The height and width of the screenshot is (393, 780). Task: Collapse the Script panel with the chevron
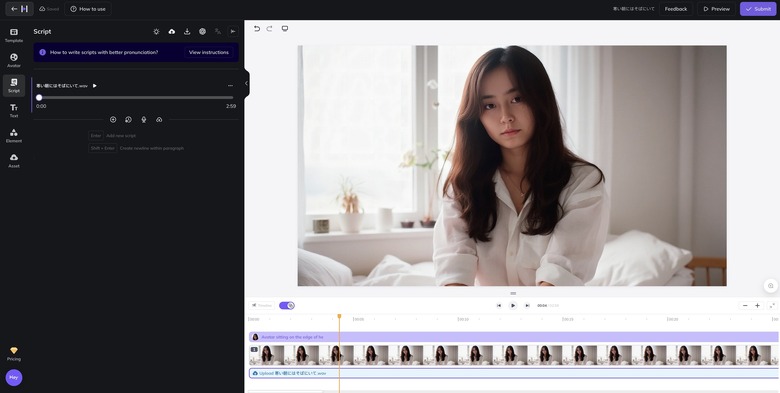(x=246, y=84)
